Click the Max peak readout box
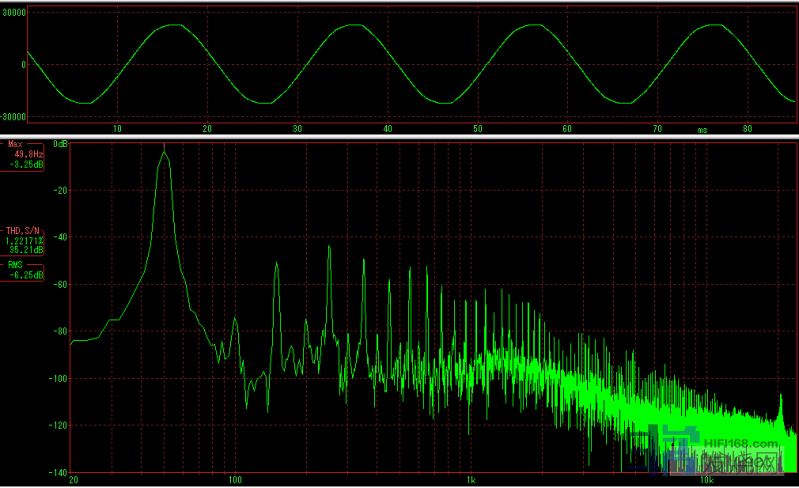The image size is (799, 488). click(x=22, y=156)
